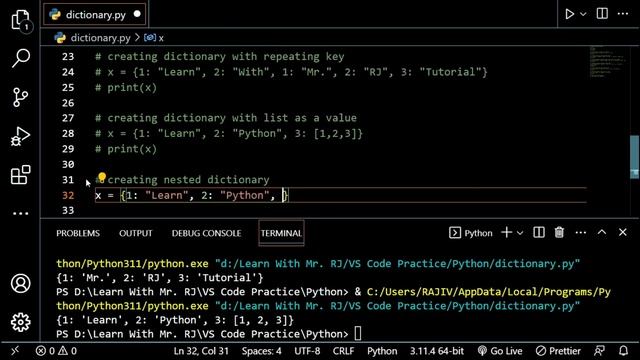
Task: Open the Extensions view
Action: pyautogui.click(x=20, y=175)
